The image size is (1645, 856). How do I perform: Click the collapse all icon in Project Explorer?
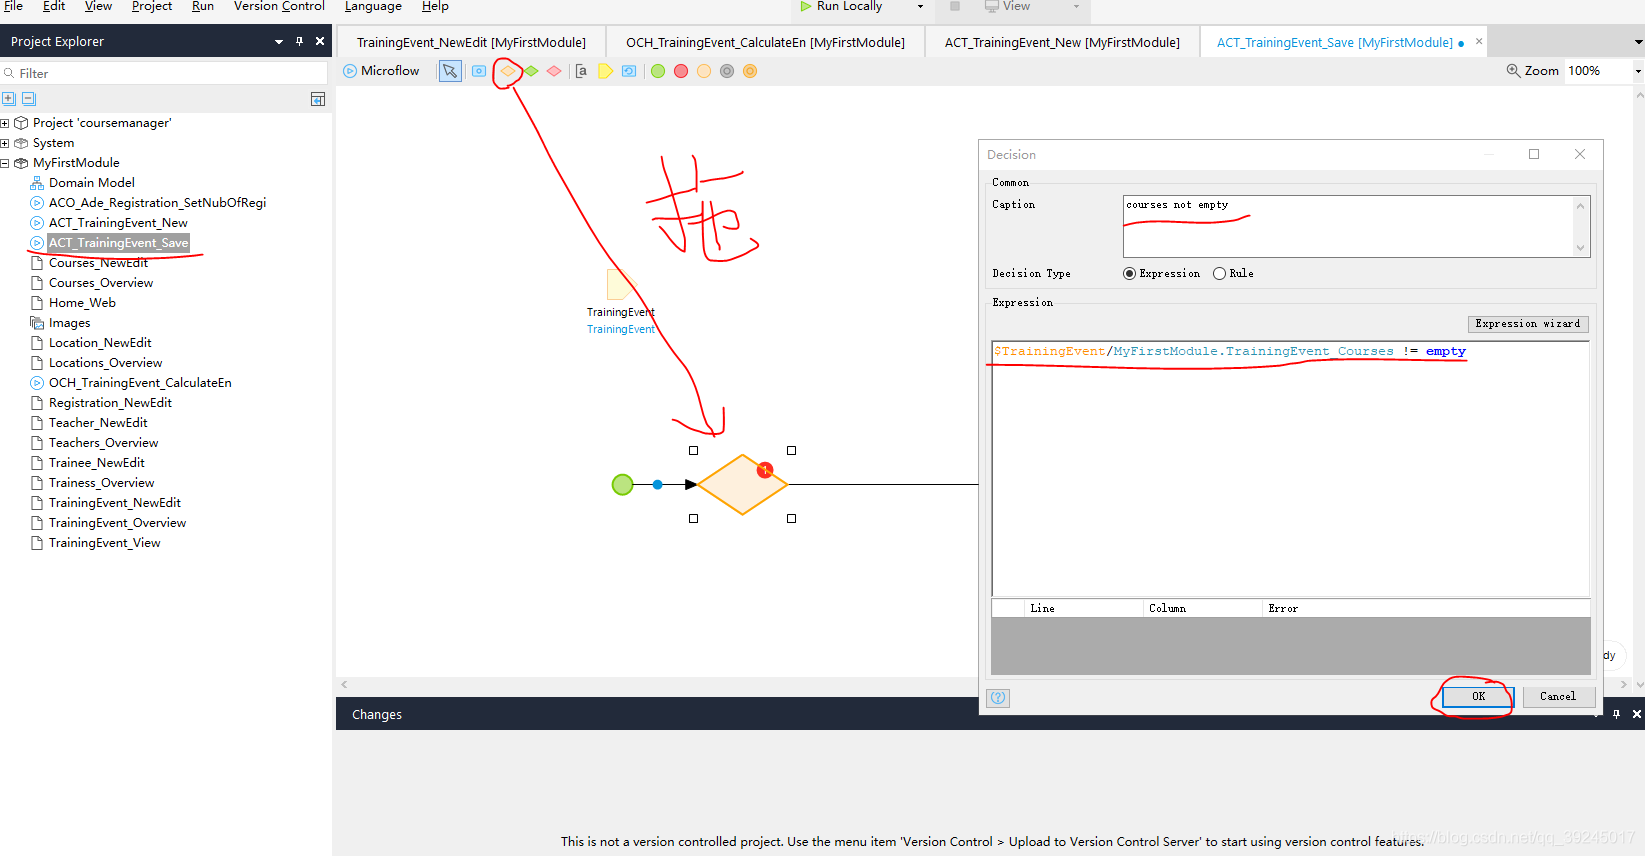click(x=29, y=99)
